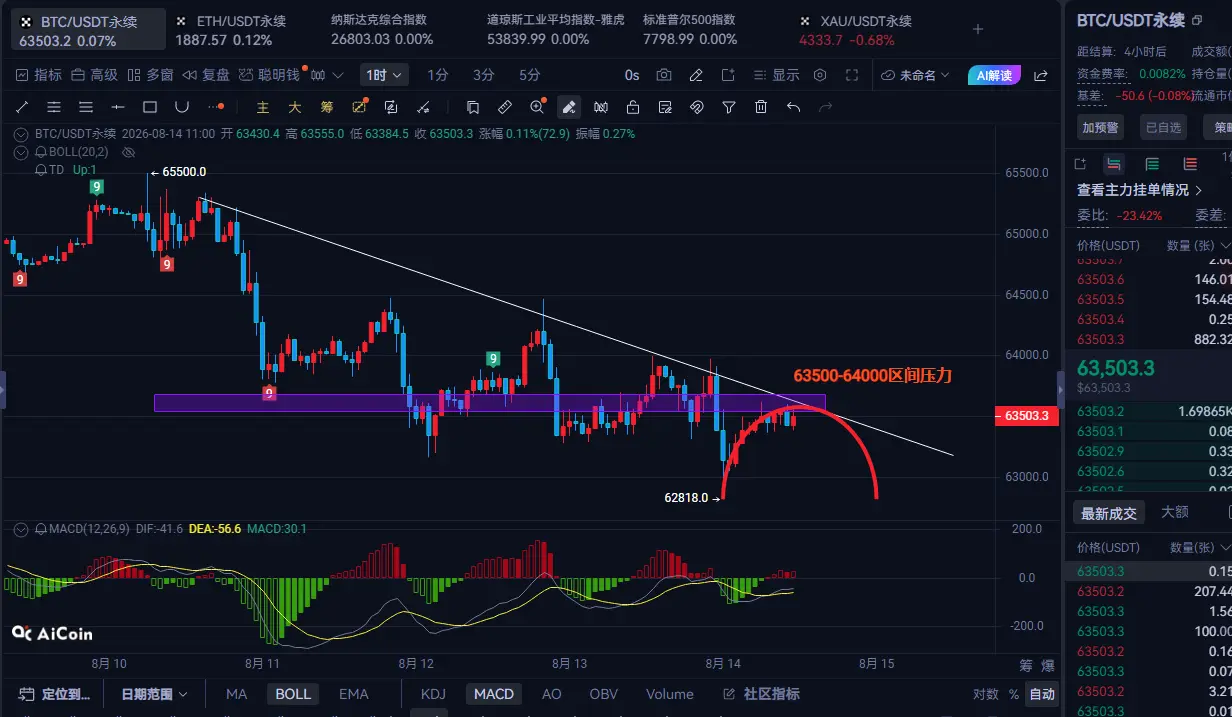Toggle the lock drawings padlock icon
Viewport: 1232px width, 717px height.
point(633,107)
